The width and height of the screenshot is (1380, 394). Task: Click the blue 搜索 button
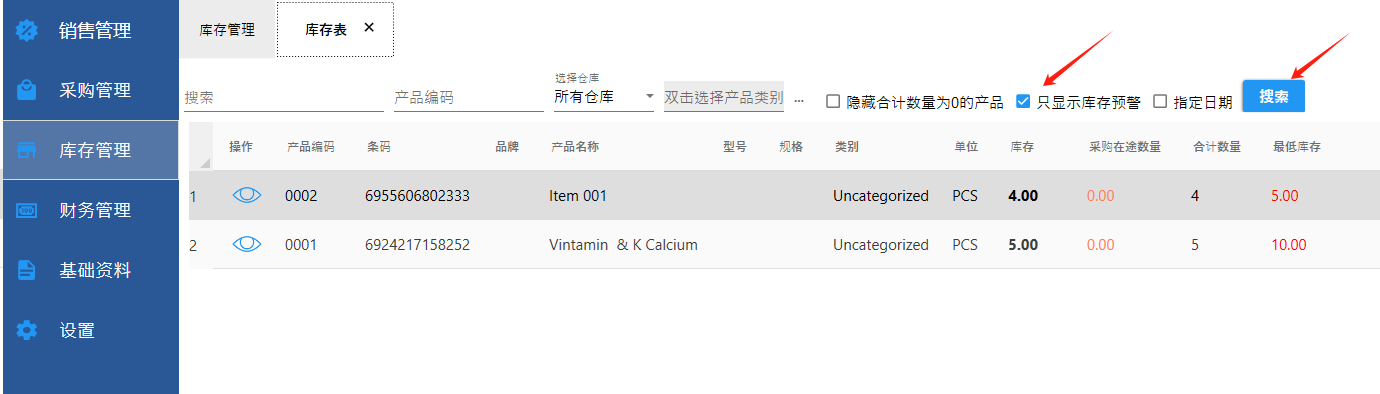tap(1273, 97)
